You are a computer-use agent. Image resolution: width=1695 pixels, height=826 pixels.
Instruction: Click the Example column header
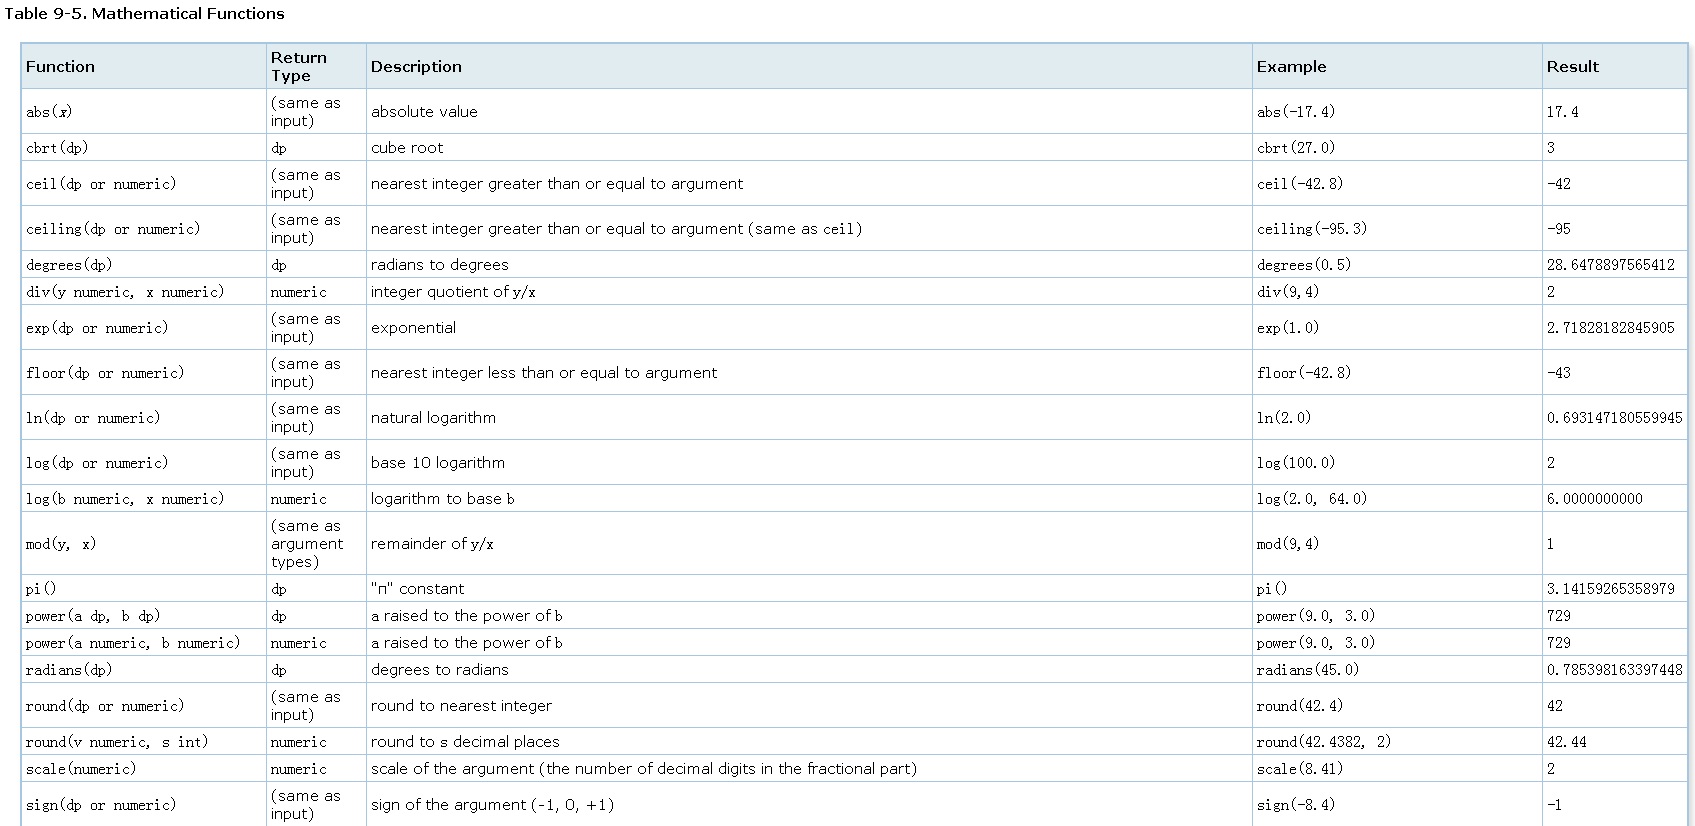click(1291, 67)
